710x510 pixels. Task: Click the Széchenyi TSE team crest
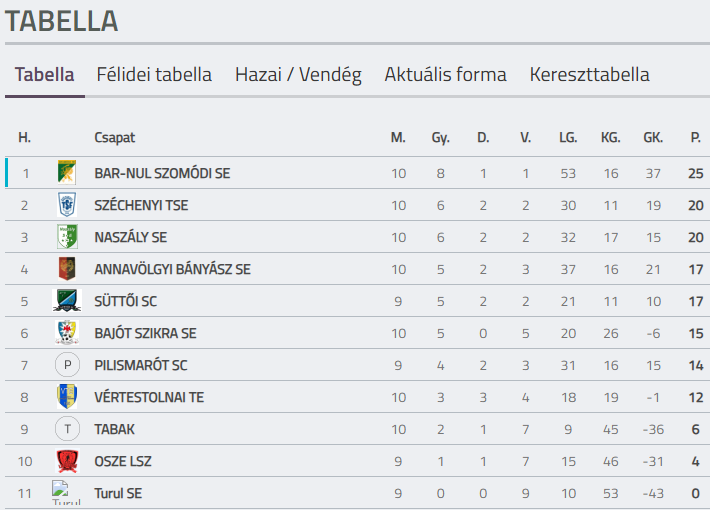coord(67,204)
